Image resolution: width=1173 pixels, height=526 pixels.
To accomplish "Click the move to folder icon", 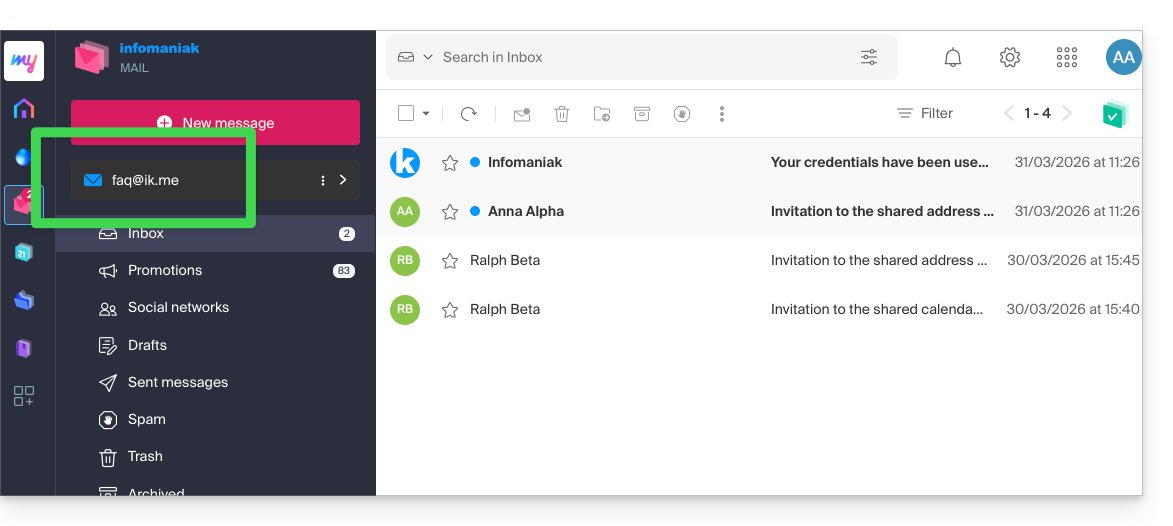I will click(x=602, y=114).
